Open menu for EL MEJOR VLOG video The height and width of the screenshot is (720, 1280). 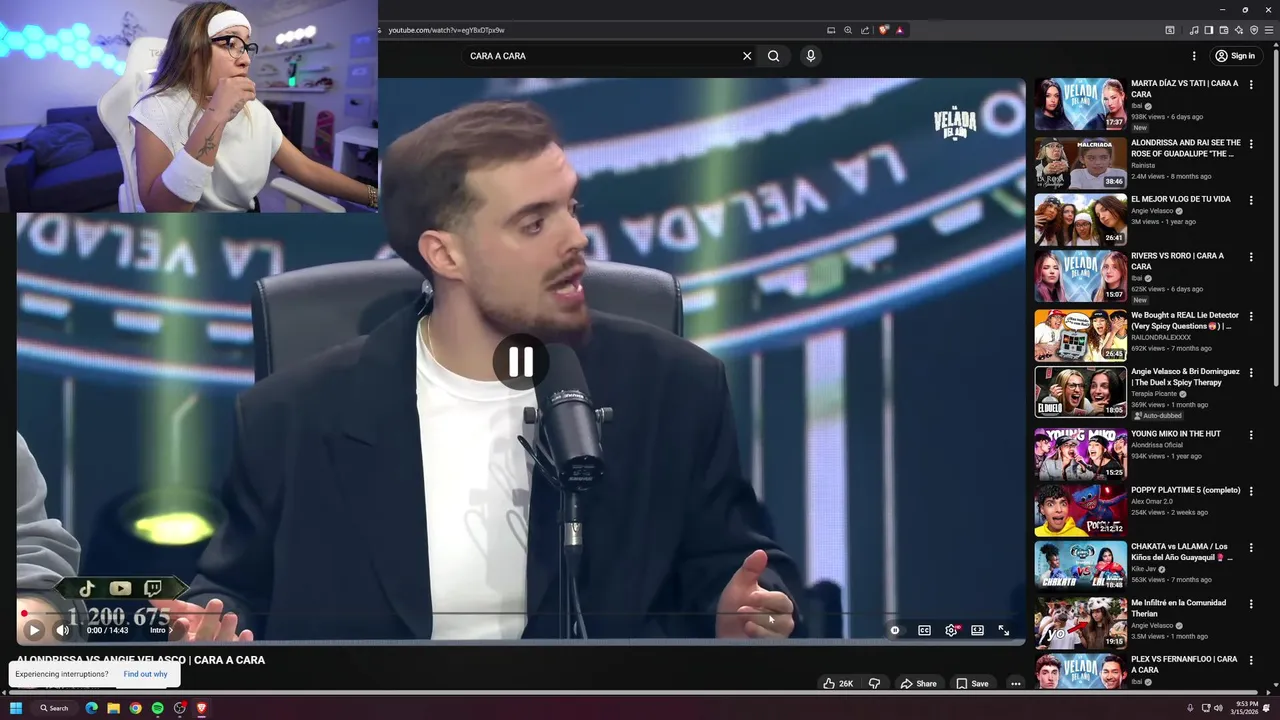pos(1250,200)
